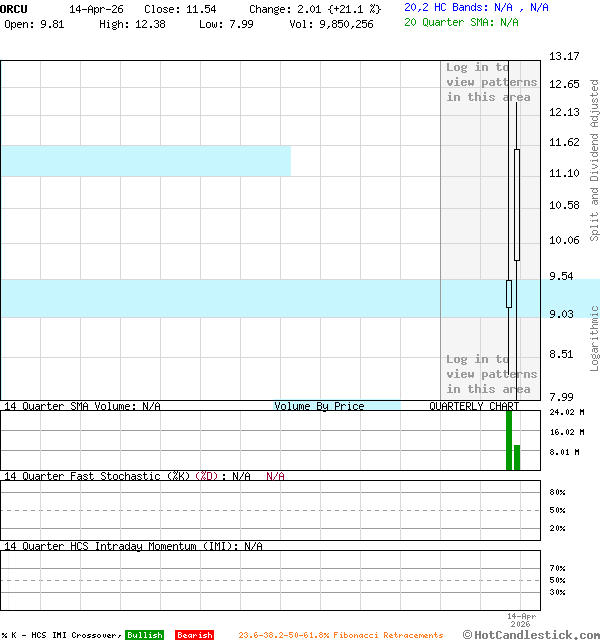
Task: Click the small candlestick near 9.54
Action: click(x=508, y=293)
